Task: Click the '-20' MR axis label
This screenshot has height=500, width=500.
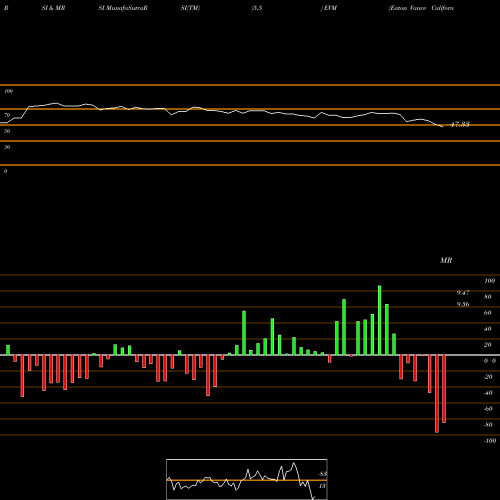Action: [x=488, y=377]
